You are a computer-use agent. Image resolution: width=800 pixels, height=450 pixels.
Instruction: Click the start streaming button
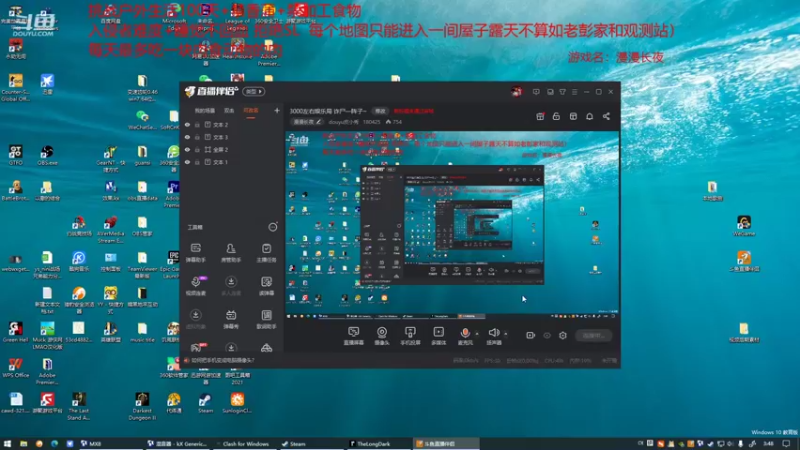pos(594,335)
